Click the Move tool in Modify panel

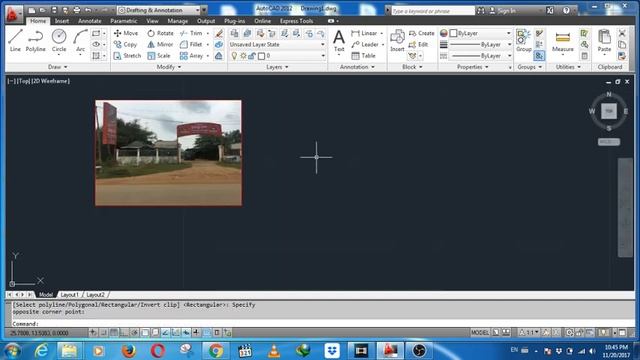click(126, 33)
